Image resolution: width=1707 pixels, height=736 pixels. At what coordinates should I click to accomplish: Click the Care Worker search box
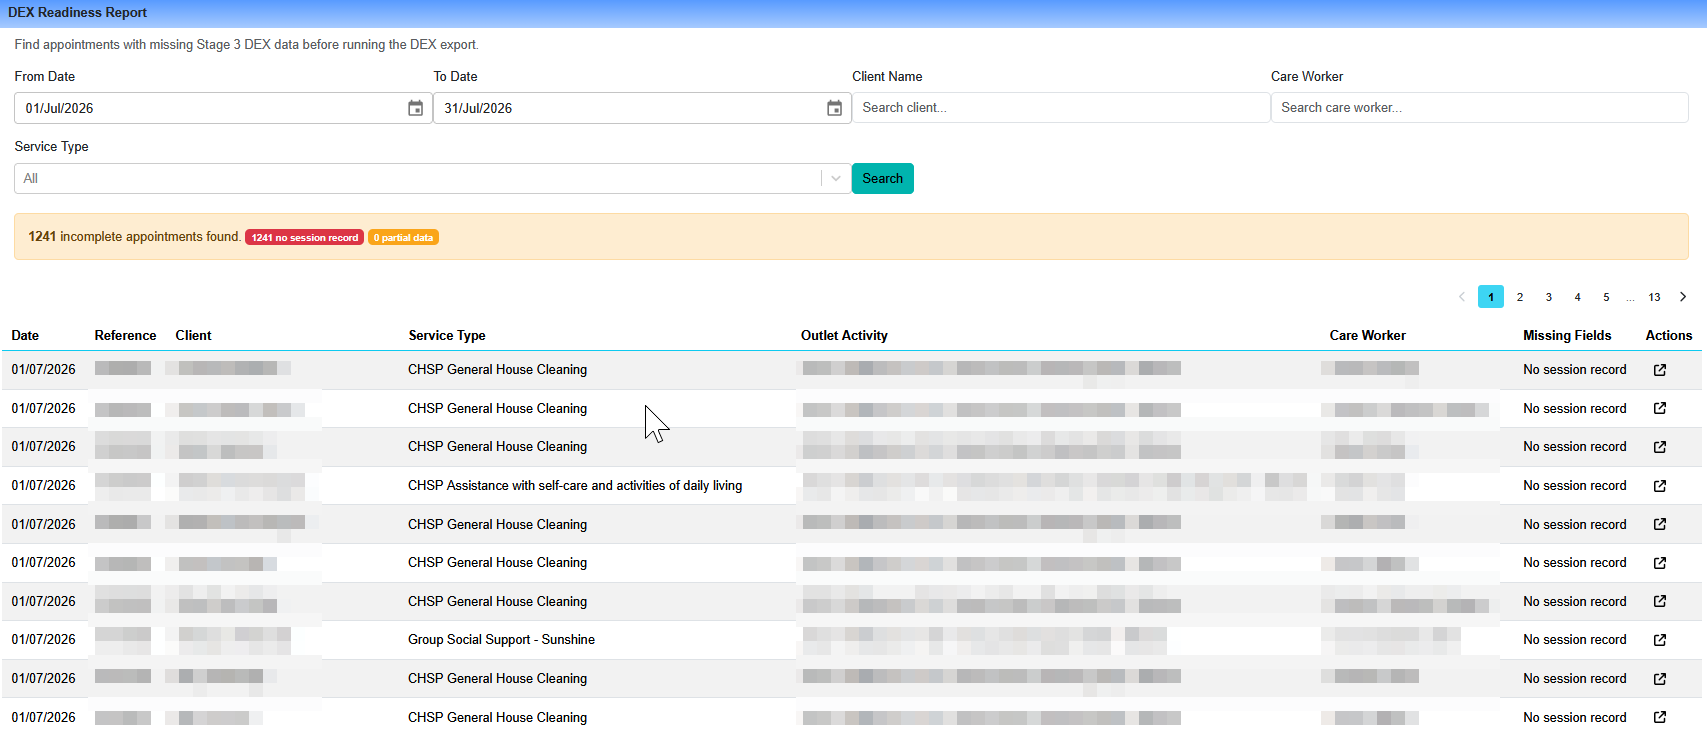[1480, 108]
